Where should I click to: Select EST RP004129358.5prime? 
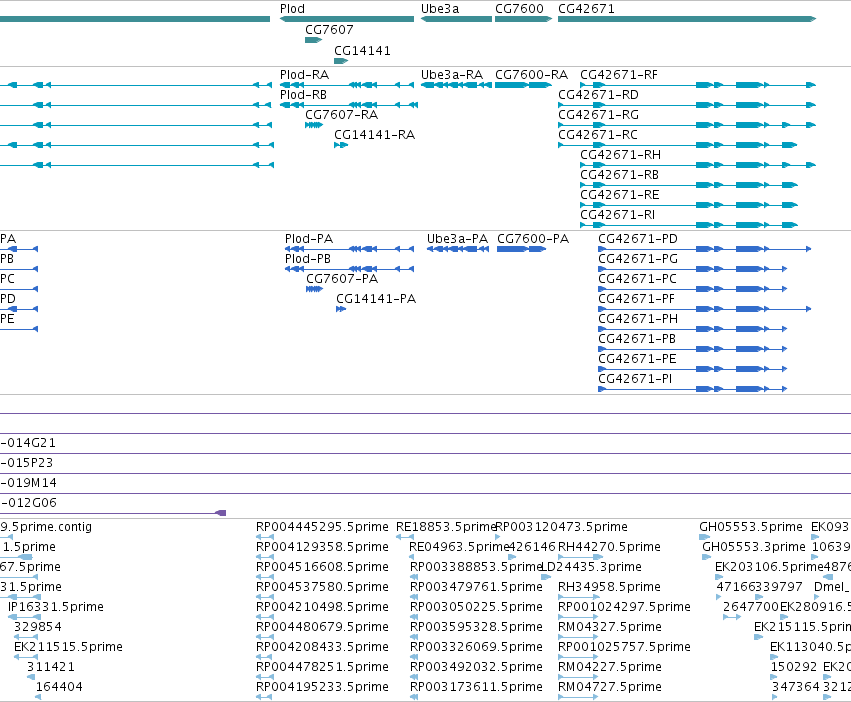pos(265,557)
